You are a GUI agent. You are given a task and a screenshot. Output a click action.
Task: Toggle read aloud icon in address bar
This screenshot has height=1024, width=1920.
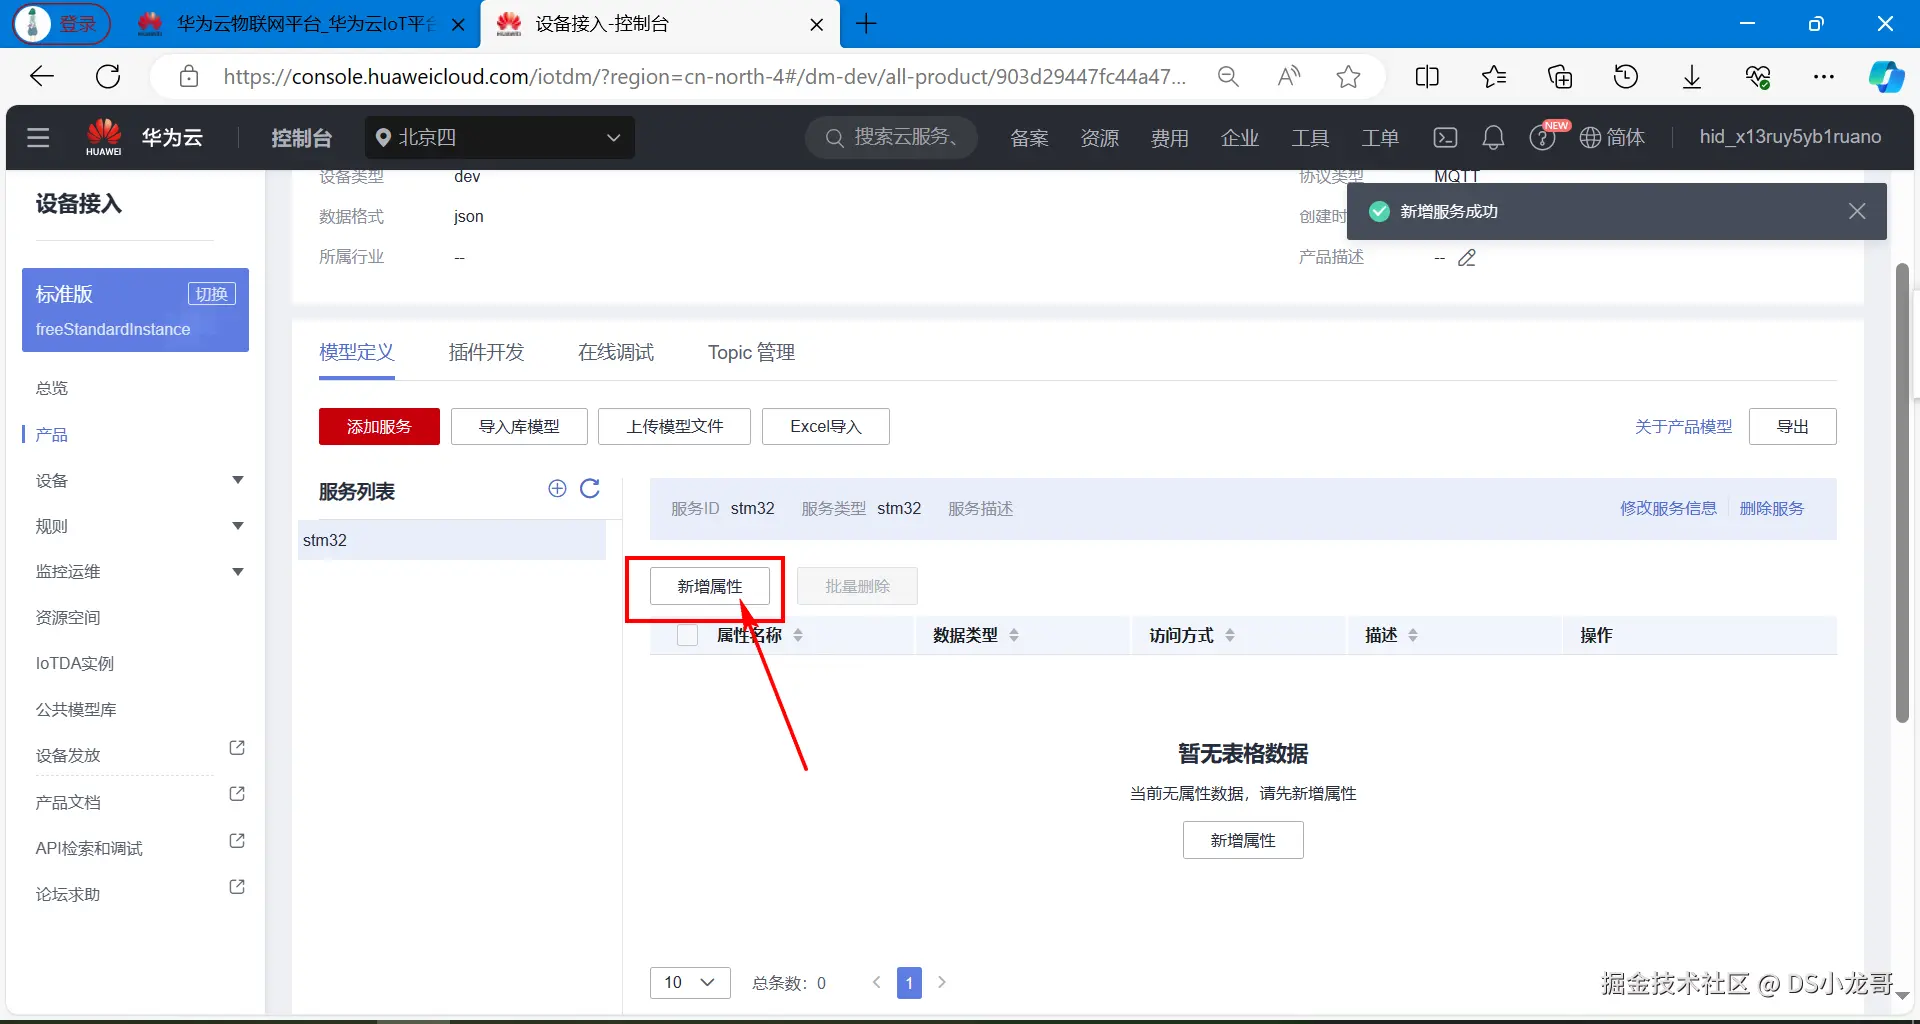(x=1289, y=76)
